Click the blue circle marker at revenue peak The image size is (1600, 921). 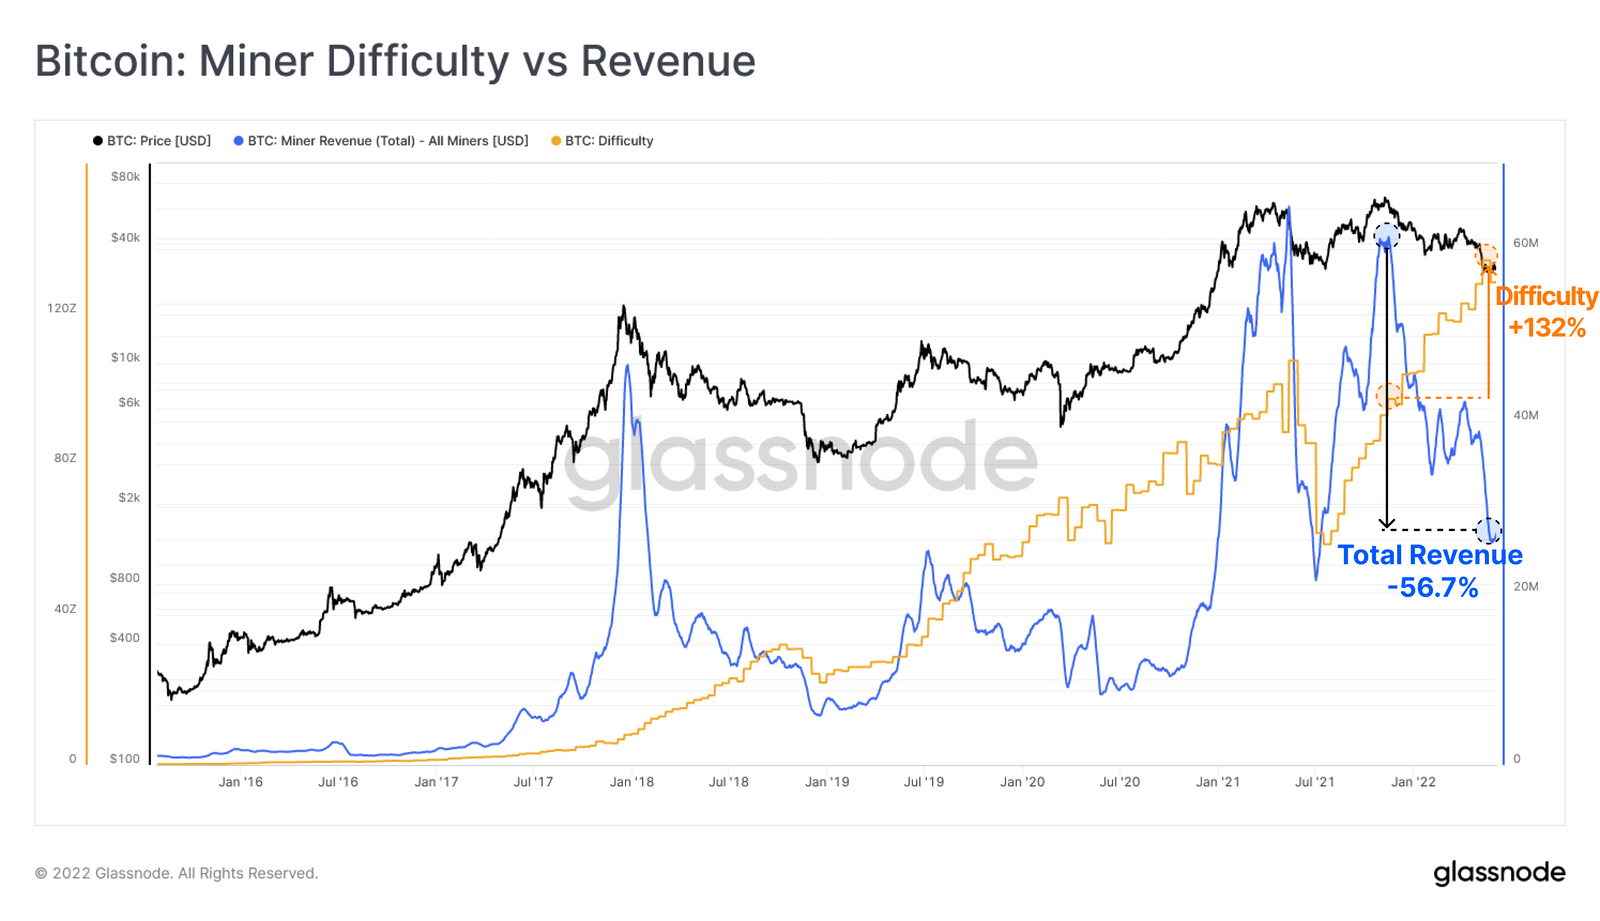coord(1386,237)
